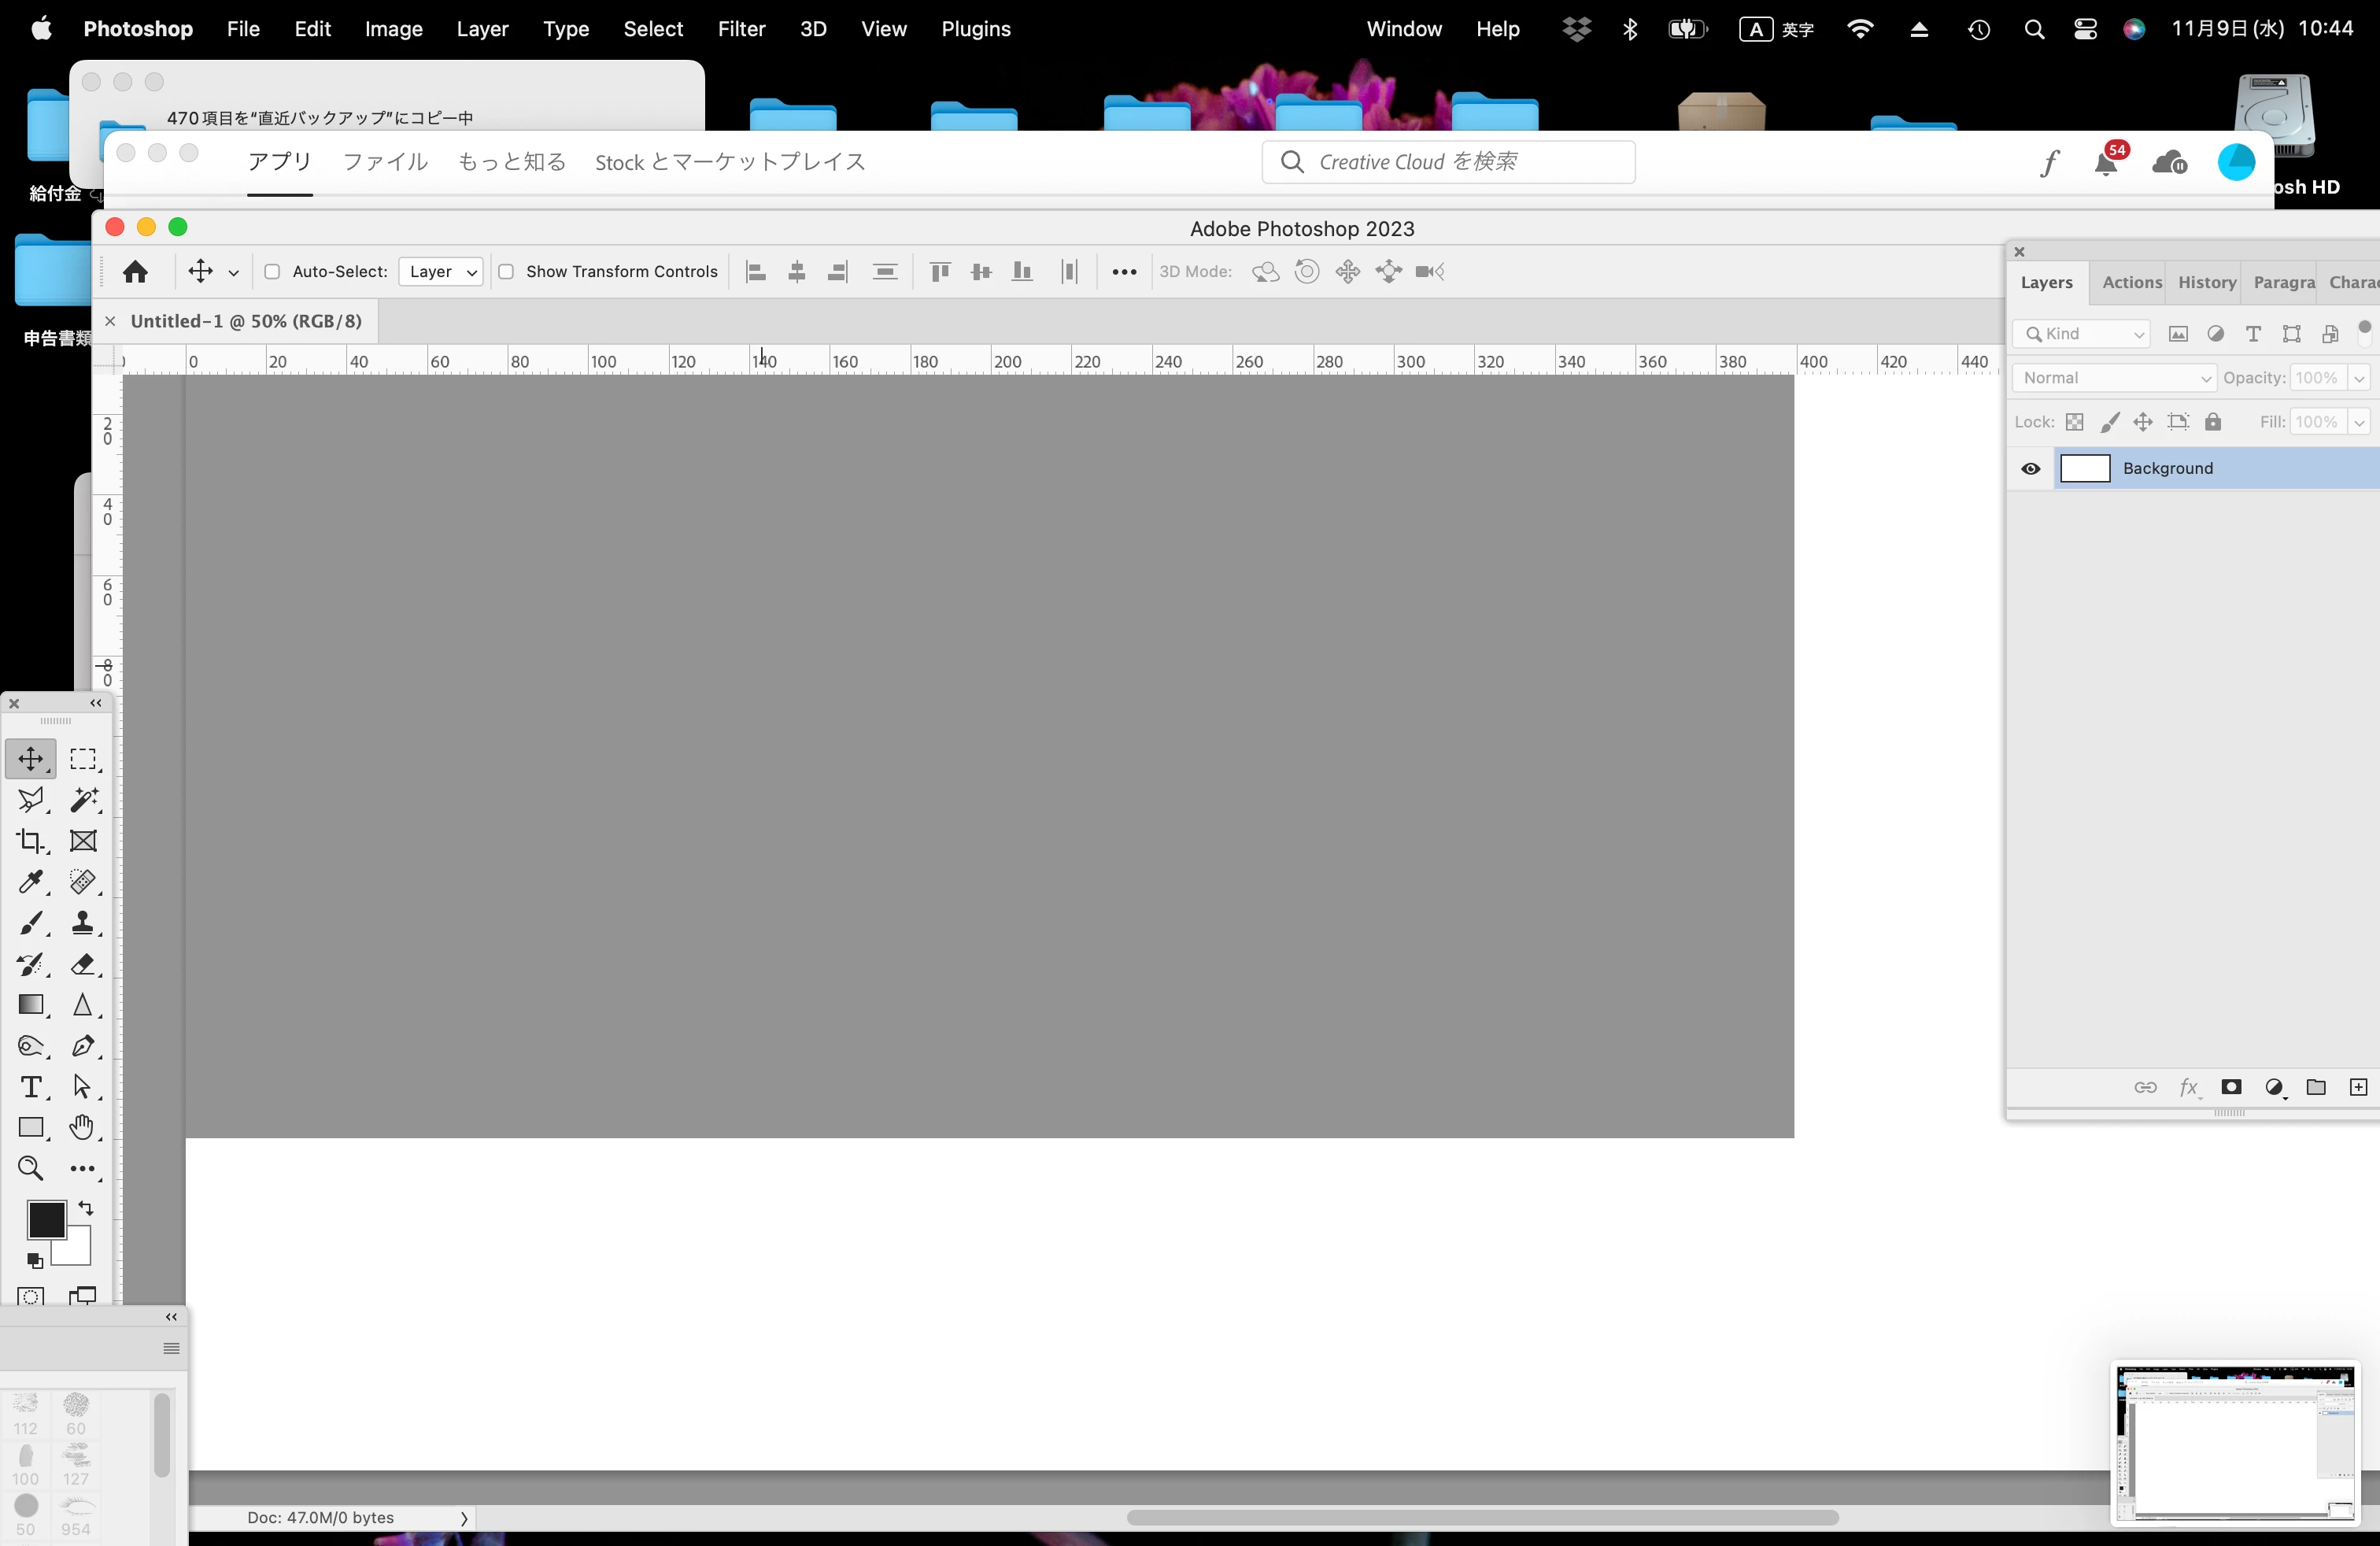Go to Home screen button

135,272
